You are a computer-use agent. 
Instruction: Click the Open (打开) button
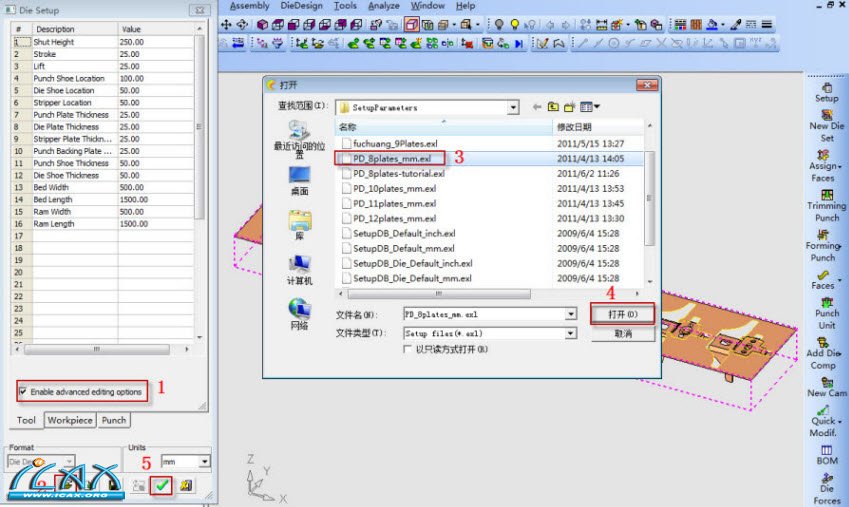[622, 314]
